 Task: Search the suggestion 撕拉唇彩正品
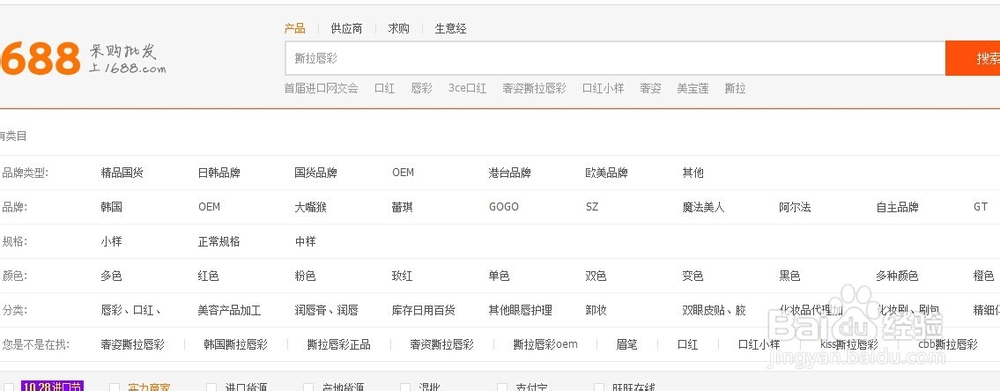click(x=339, y=344)
